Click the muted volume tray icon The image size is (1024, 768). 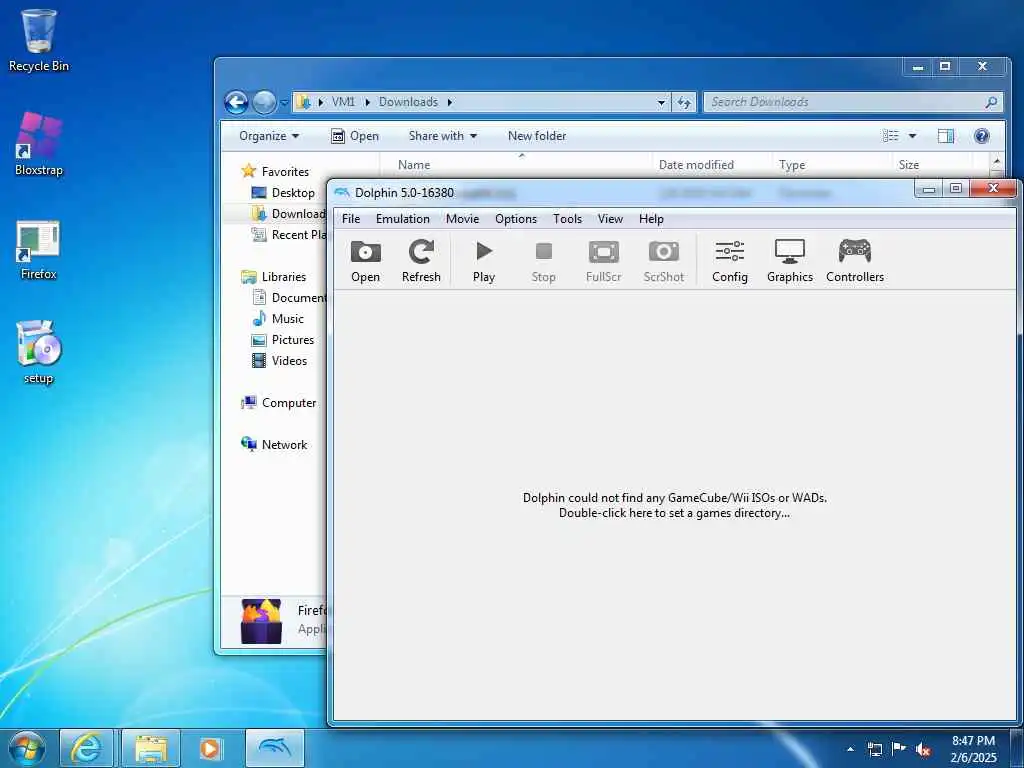(923, 750)
